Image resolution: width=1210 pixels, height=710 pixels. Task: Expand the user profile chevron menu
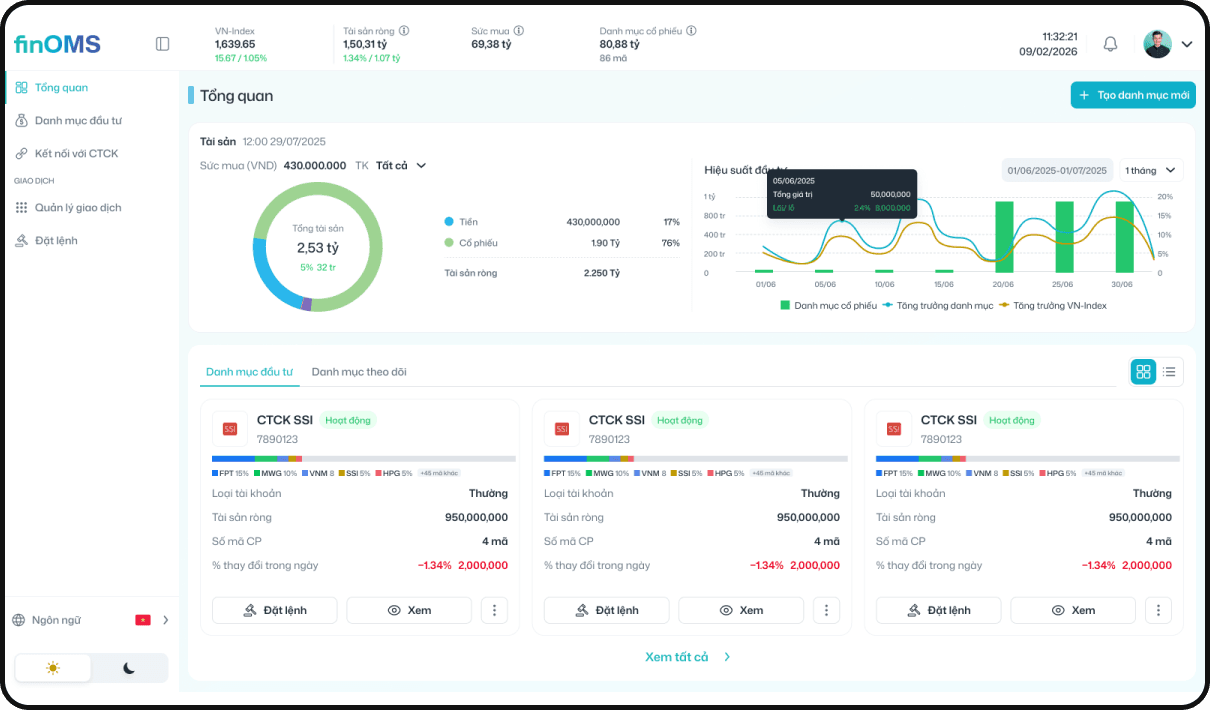point(1188,44)
